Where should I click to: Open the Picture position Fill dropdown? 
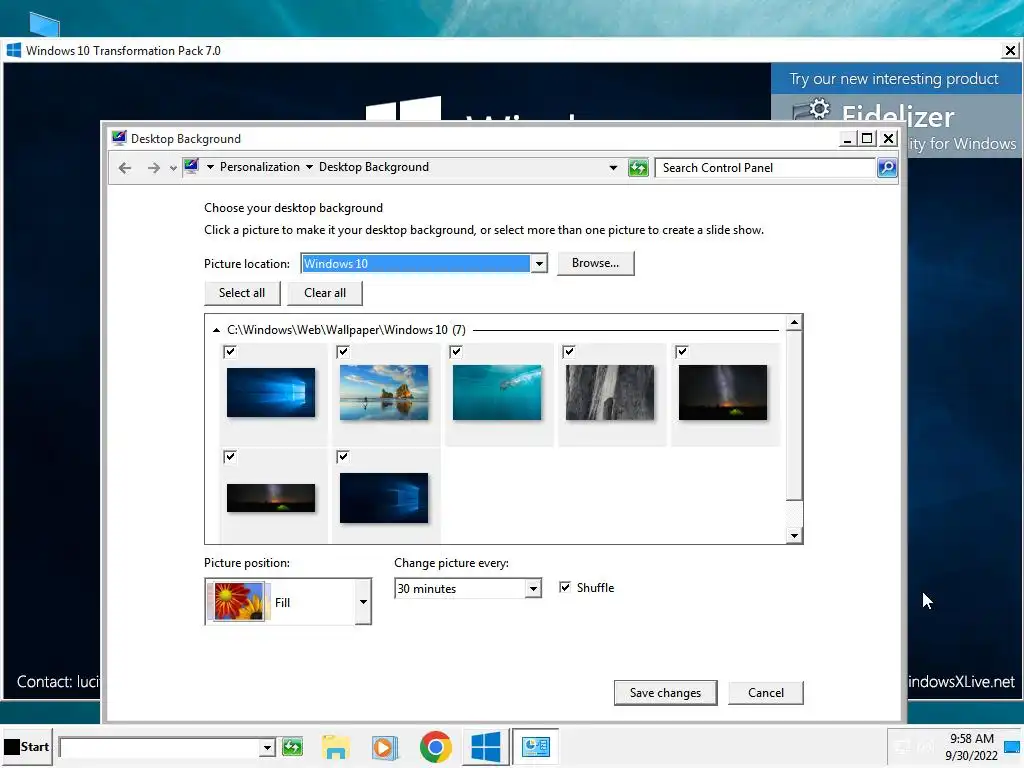[288, 602]
